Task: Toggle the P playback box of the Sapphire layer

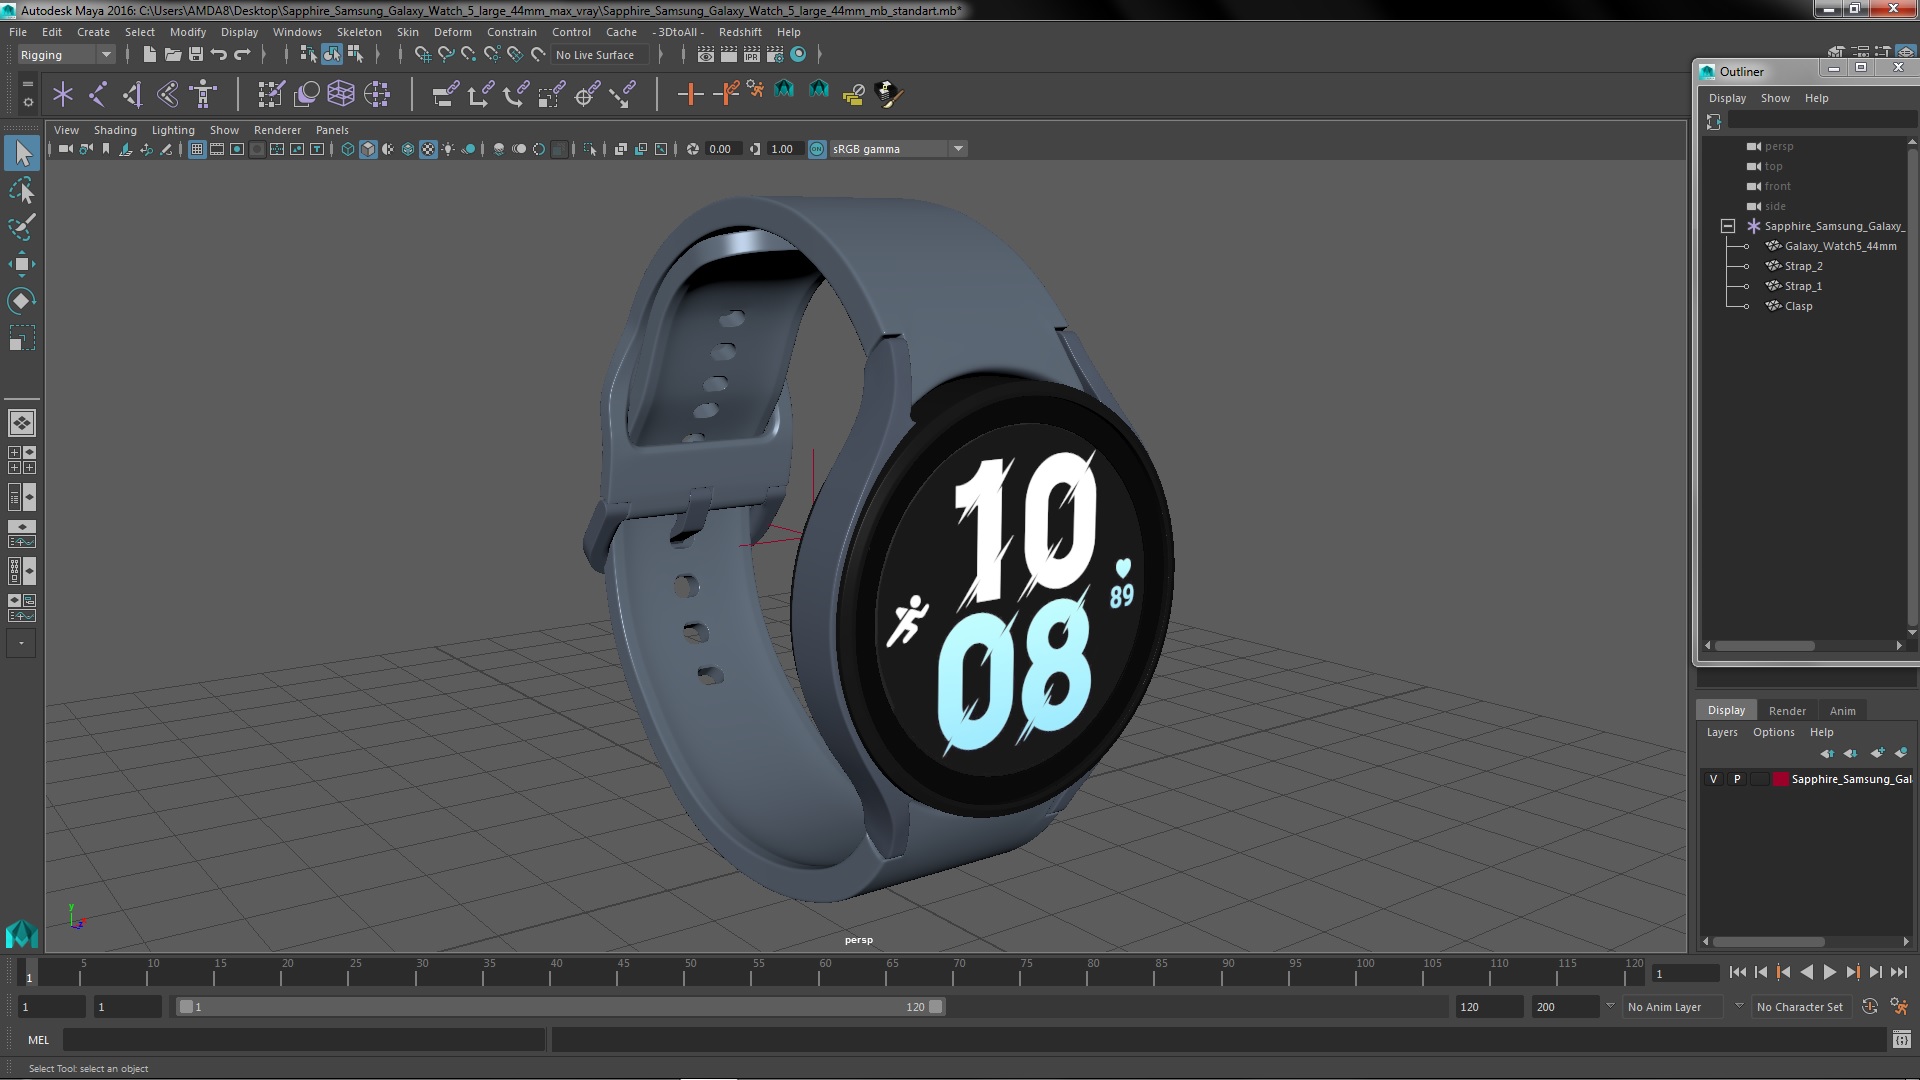Action: pyautogui.click(x=1736, y=779)
